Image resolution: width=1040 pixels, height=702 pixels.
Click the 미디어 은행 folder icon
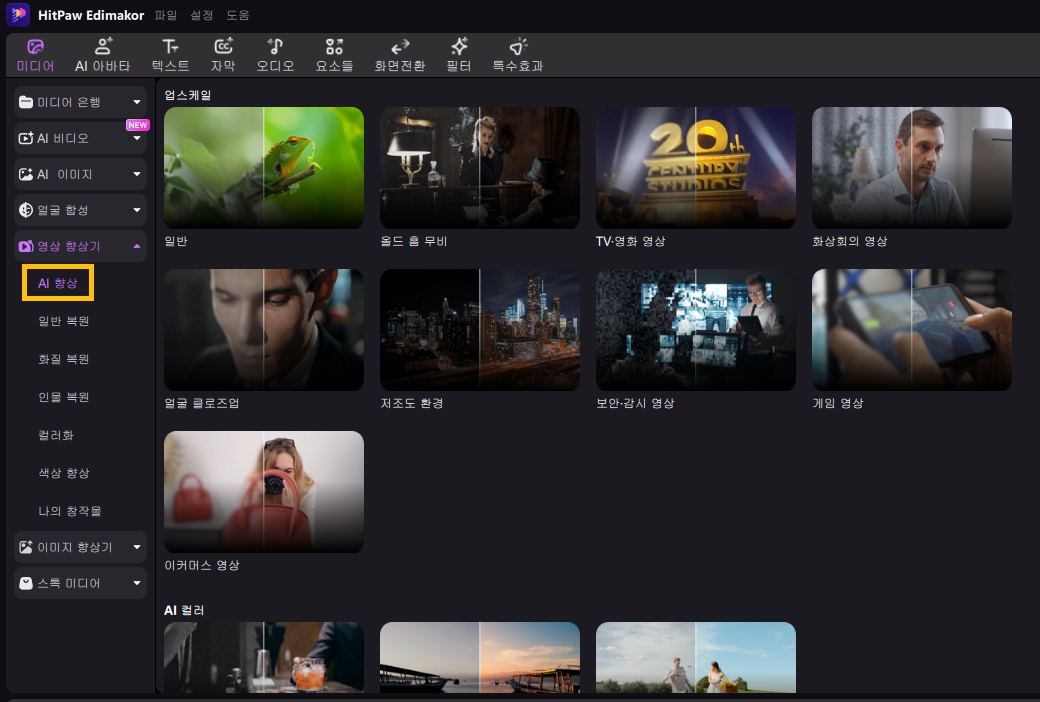coord(26,102)
